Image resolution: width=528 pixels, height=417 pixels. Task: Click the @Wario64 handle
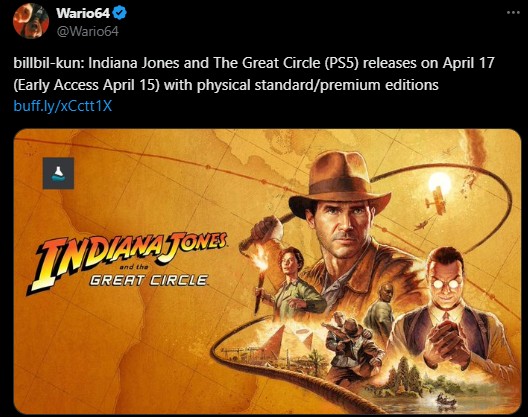coord(88,31)
